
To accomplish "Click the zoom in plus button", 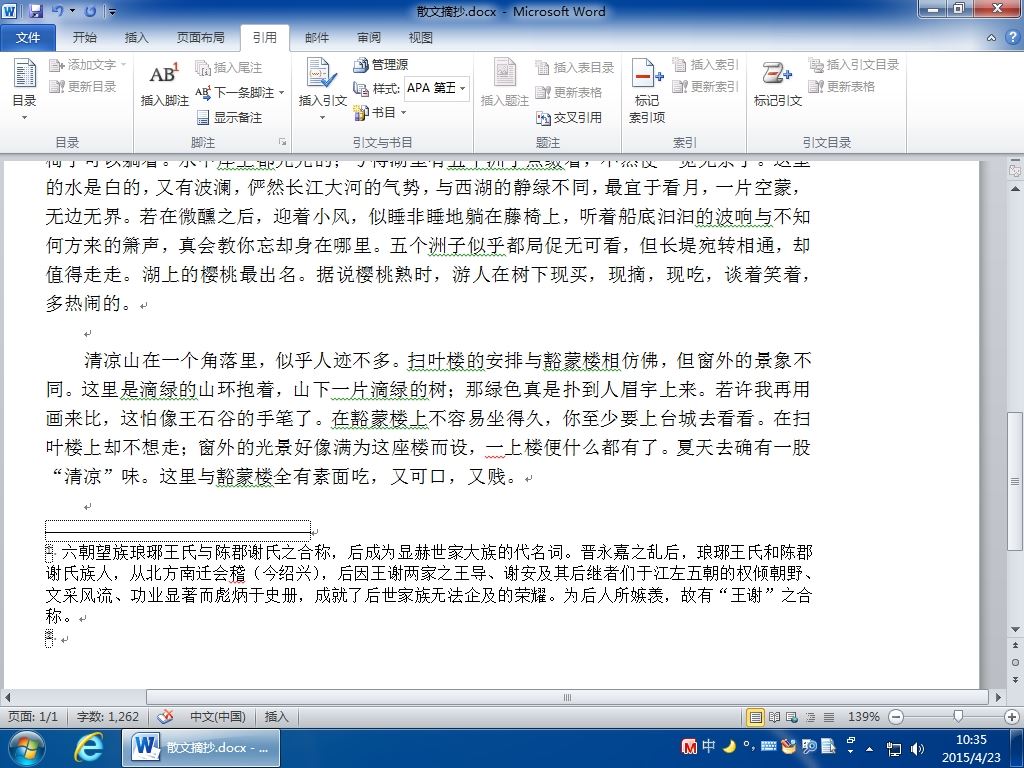I will (1012, 716).
